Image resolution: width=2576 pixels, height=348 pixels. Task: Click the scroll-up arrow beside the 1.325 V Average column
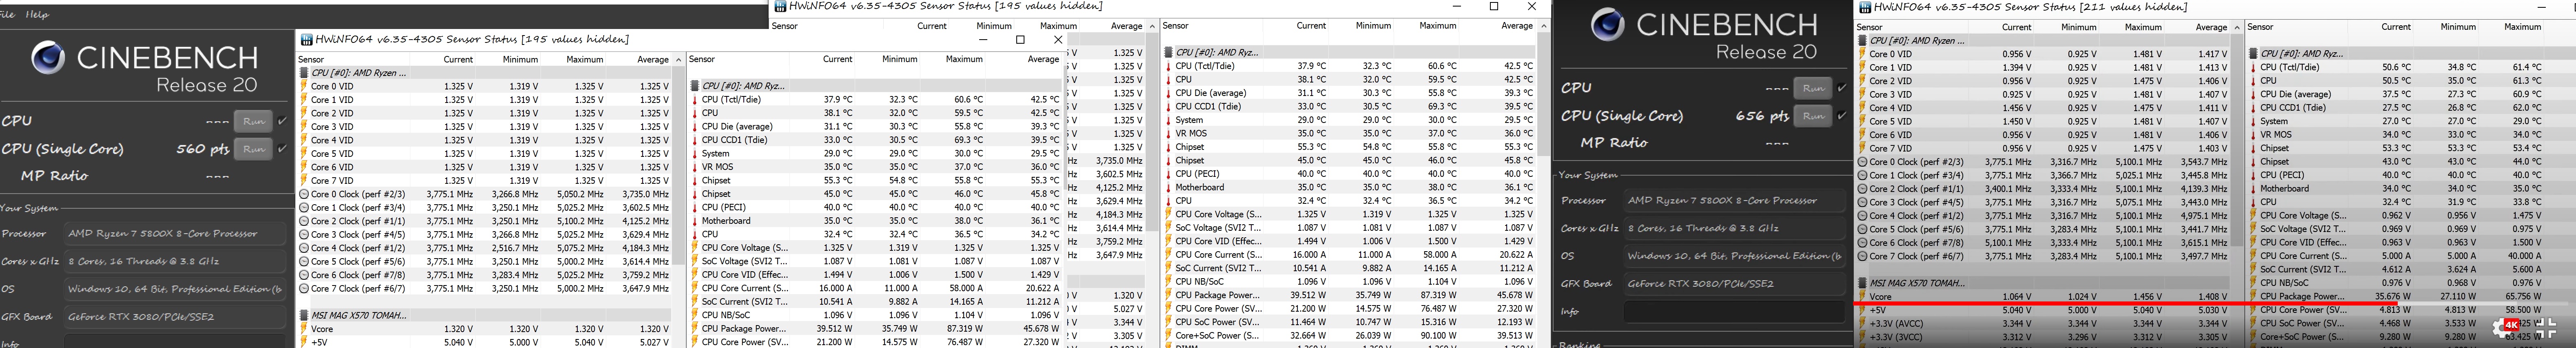(679, 60)
